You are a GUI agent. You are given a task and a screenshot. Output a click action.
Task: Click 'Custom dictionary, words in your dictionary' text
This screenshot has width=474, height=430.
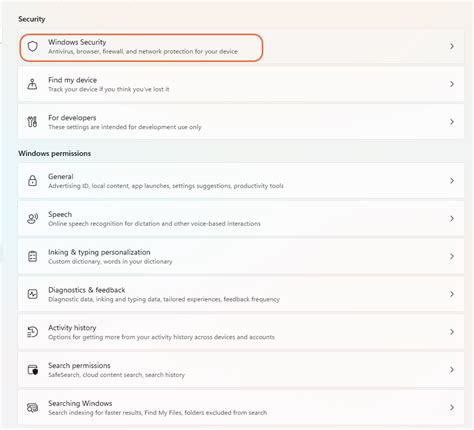pyautogui.click(x=110, y=261)
